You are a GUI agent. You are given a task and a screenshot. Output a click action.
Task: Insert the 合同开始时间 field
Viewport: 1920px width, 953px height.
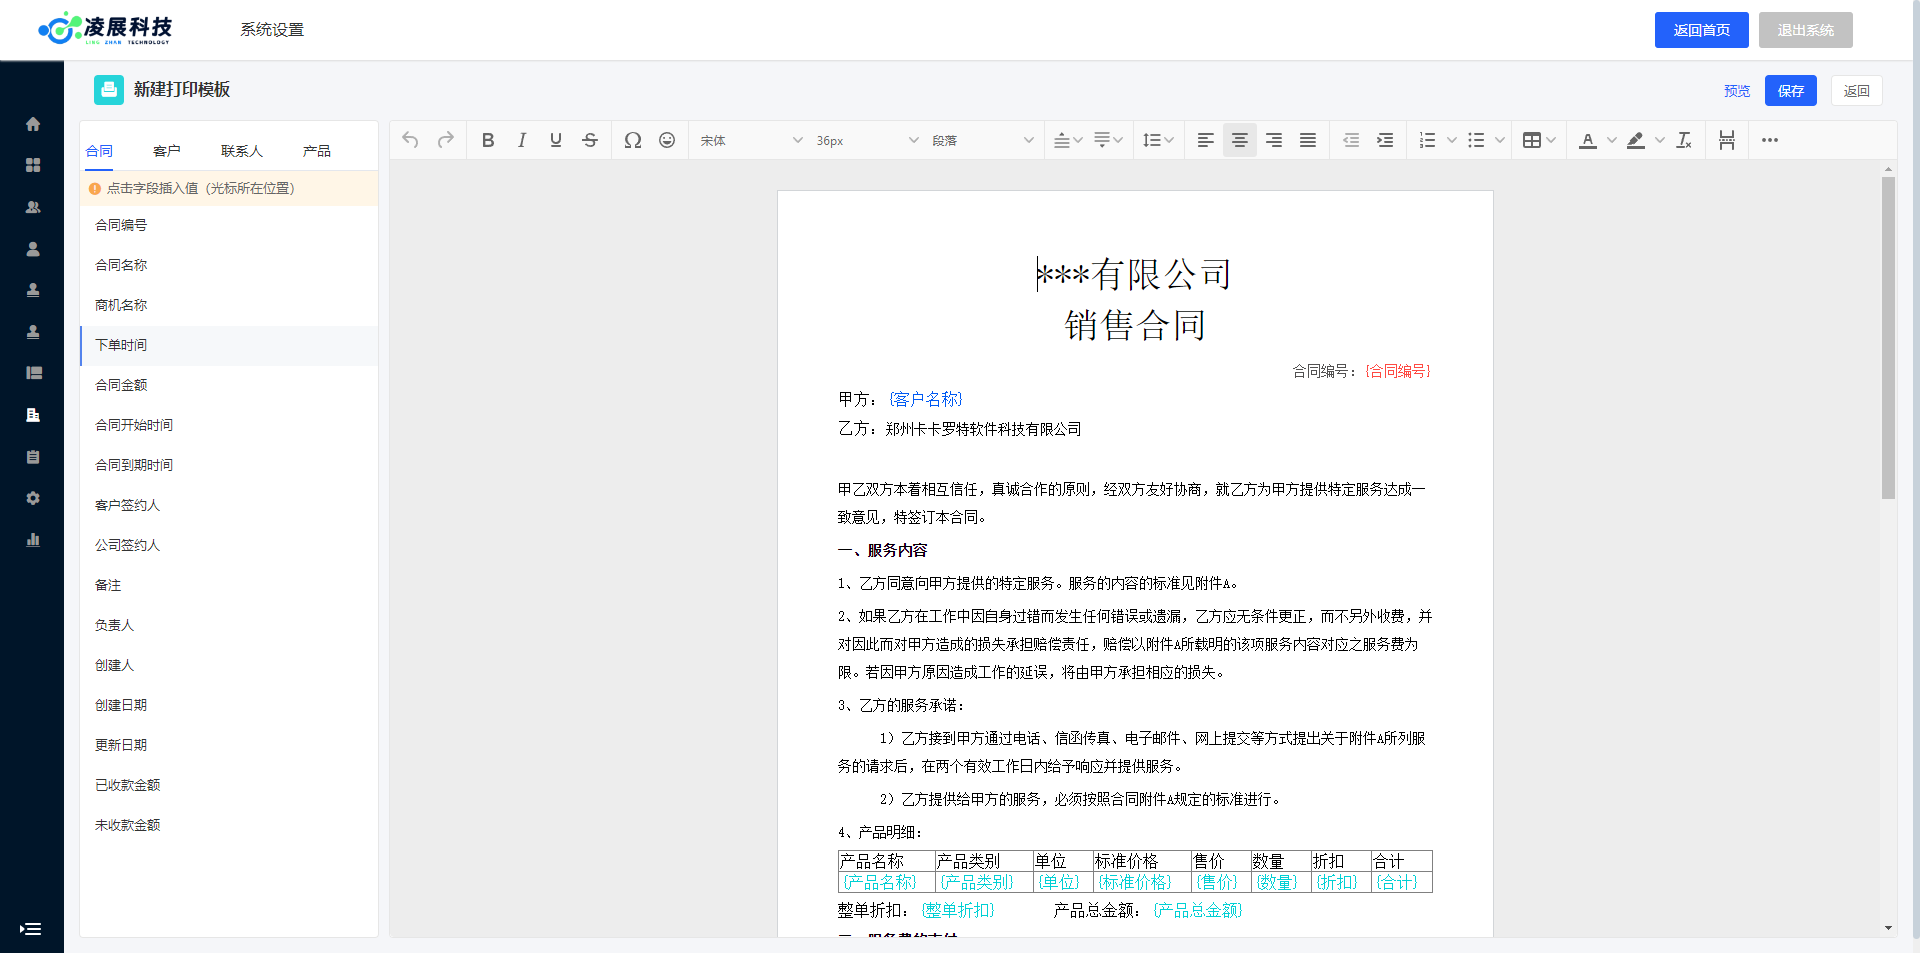coord(229,425)
